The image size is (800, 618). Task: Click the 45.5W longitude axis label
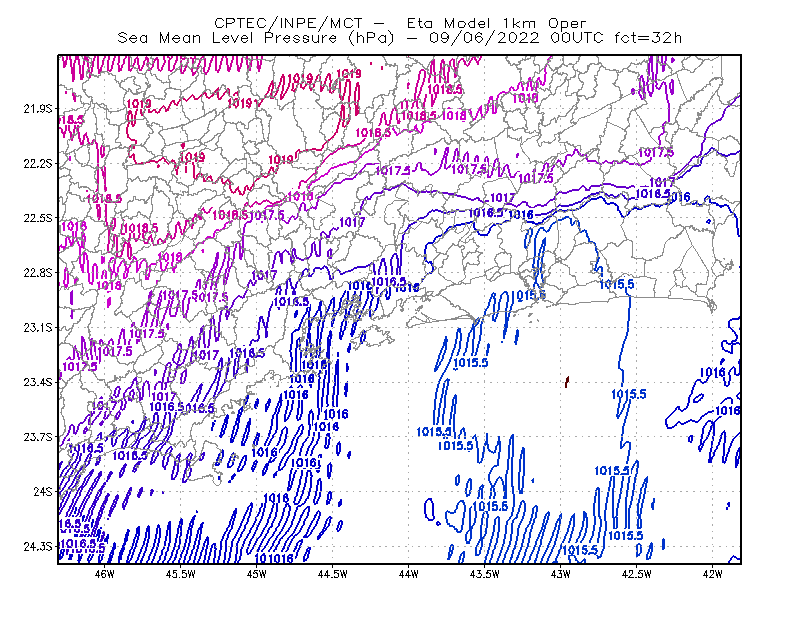(x=181, y=574)
